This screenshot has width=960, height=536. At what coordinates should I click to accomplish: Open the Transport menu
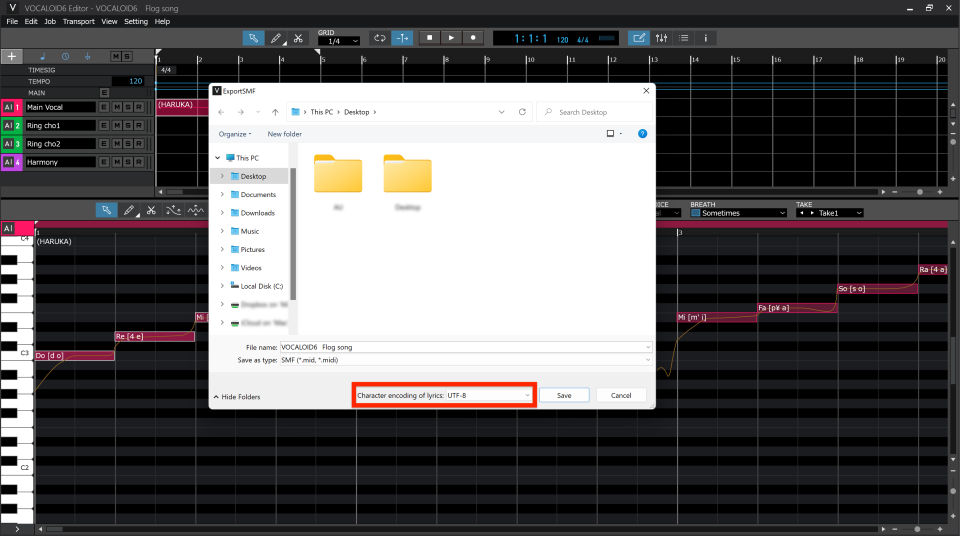point(78,21)
